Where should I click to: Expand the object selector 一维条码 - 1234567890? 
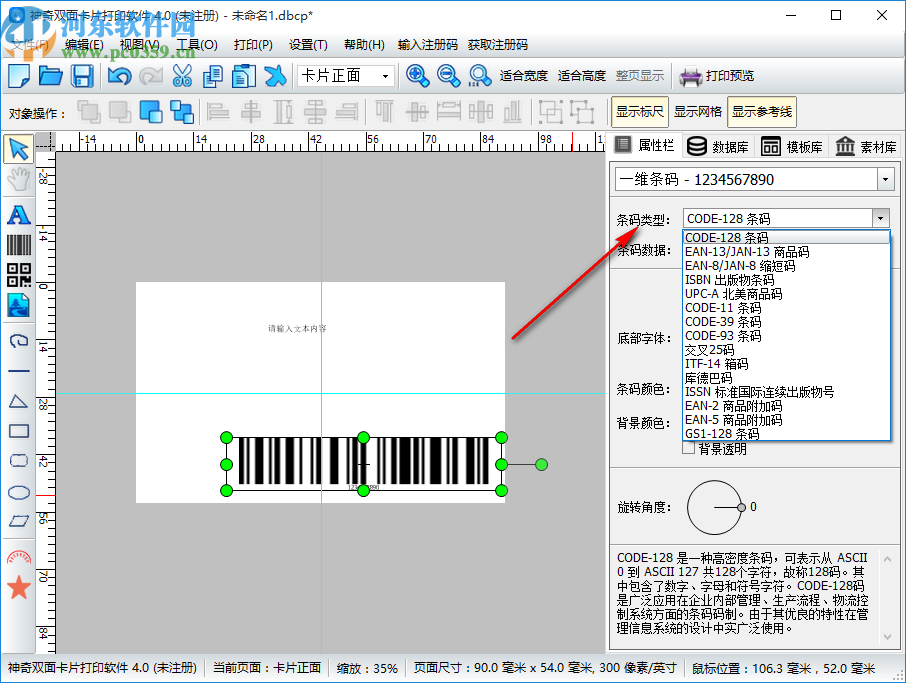[x=885, y=180]
